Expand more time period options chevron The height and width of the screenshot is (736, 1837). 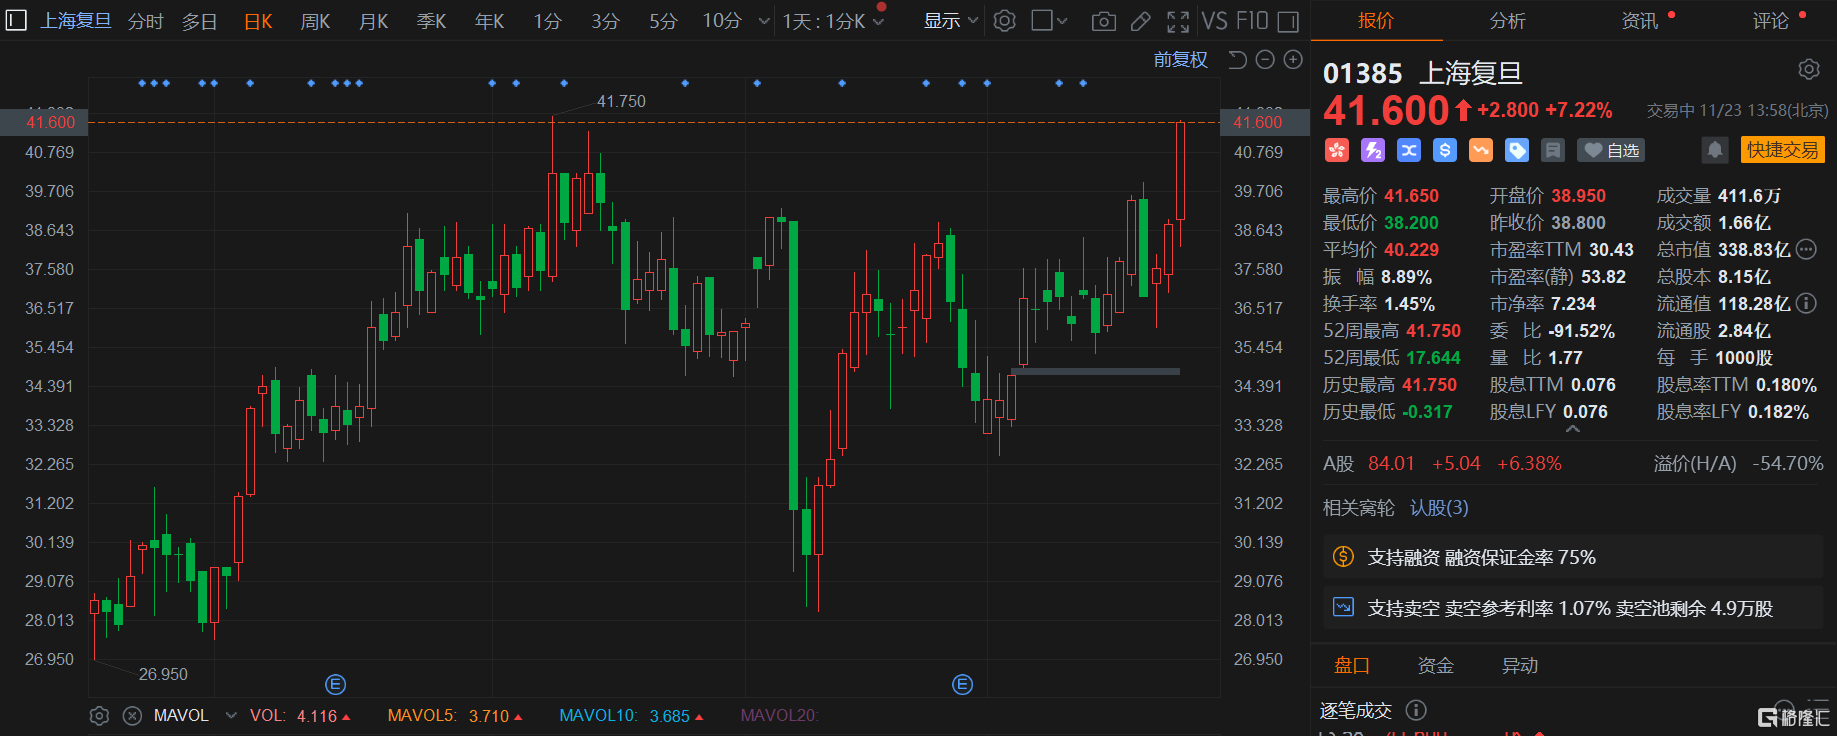pos(764,21)
